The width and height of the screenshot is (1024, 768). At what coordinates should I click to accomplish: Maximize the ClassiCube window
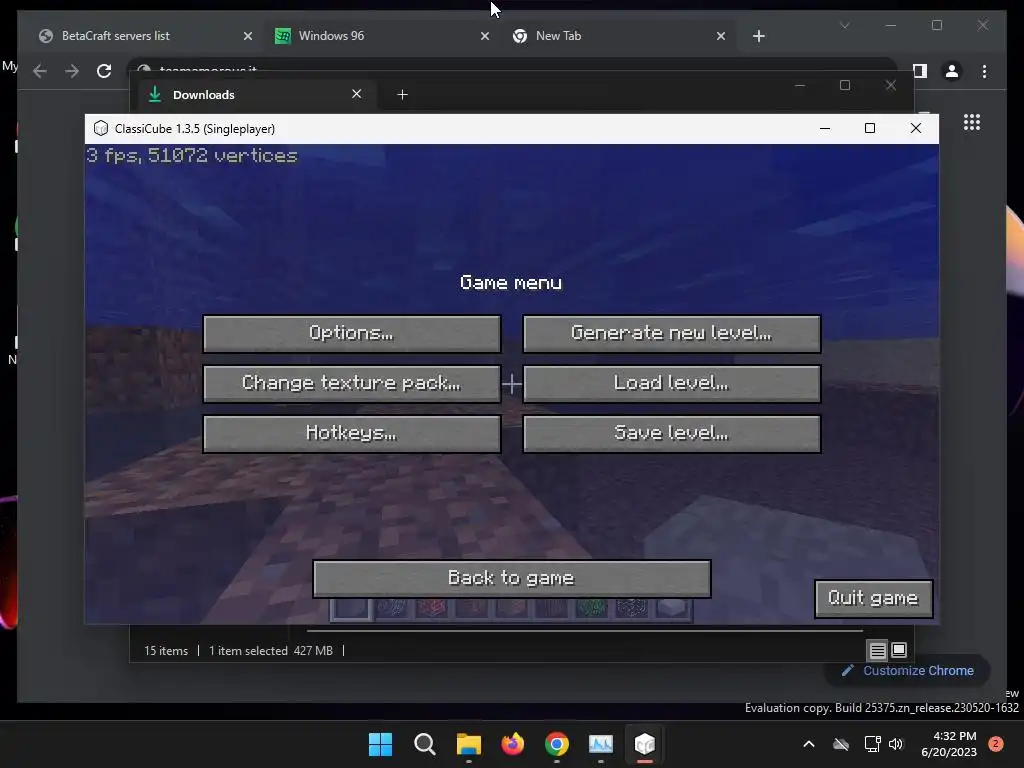(x=870, y=128)
